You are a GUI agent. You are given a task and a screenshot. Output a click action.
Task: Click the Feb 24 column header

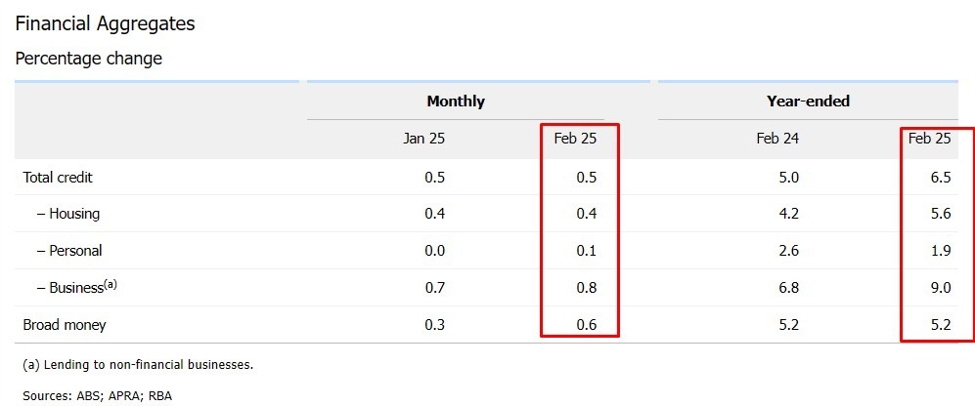coord(777,139)
